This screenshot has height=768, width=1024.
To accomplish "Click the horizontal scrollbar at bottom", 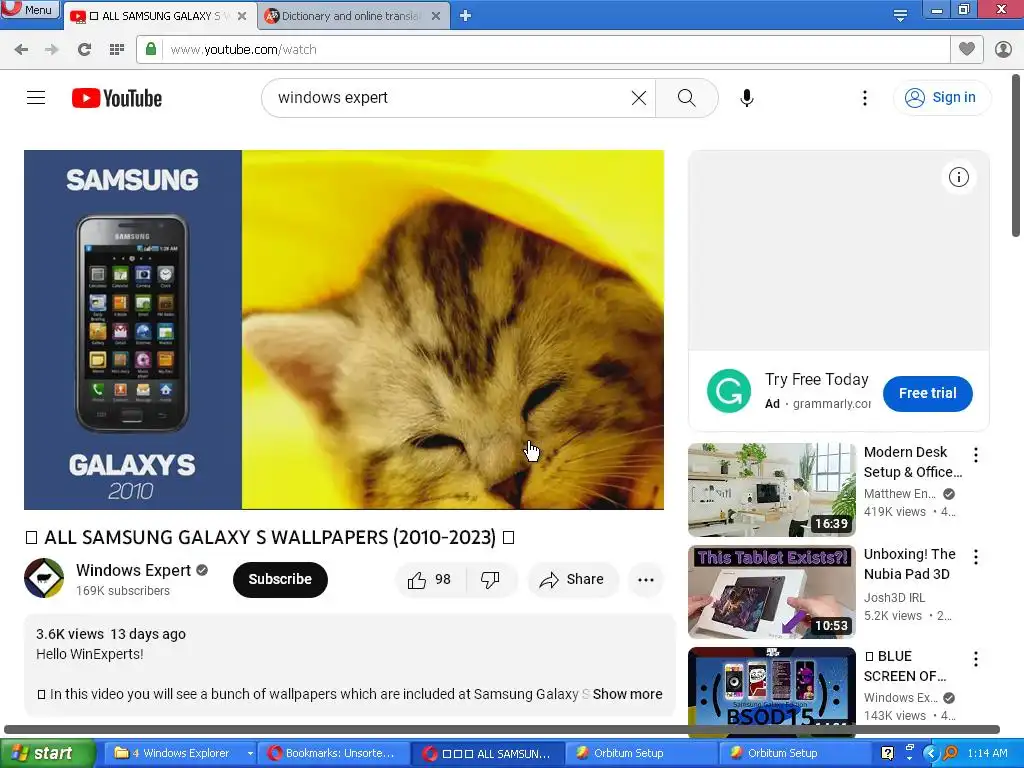I will coord(502,729).
